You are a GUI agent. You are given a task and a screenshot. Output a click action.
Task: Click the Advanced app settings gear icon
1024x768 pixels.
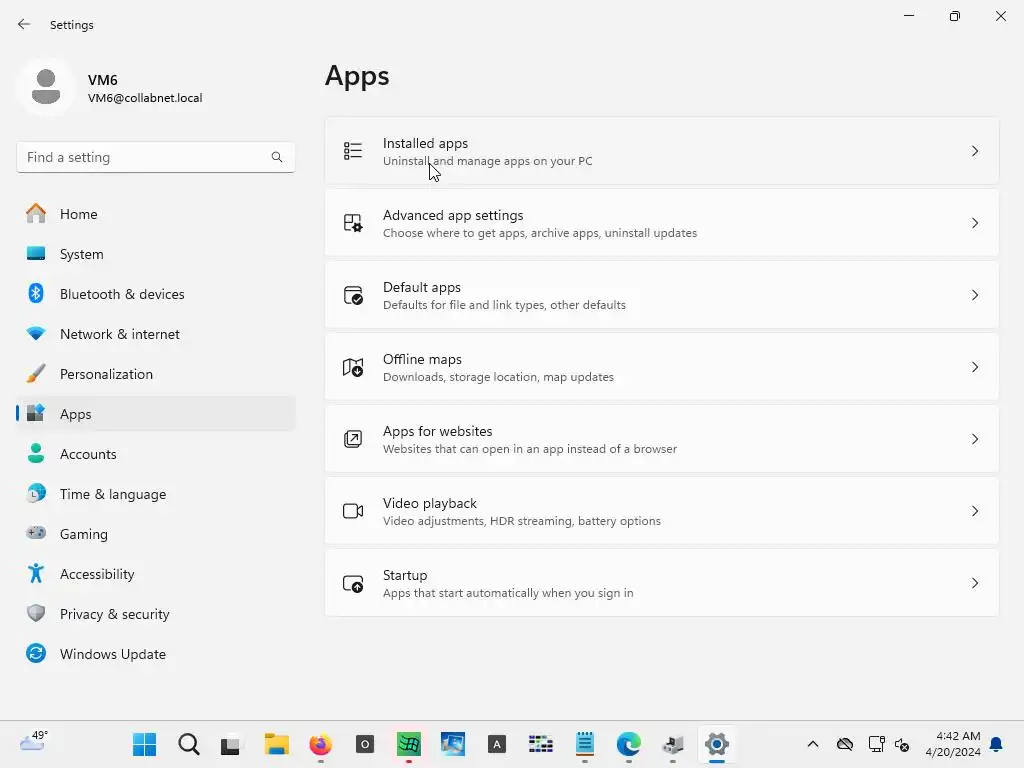coord(353,223)
